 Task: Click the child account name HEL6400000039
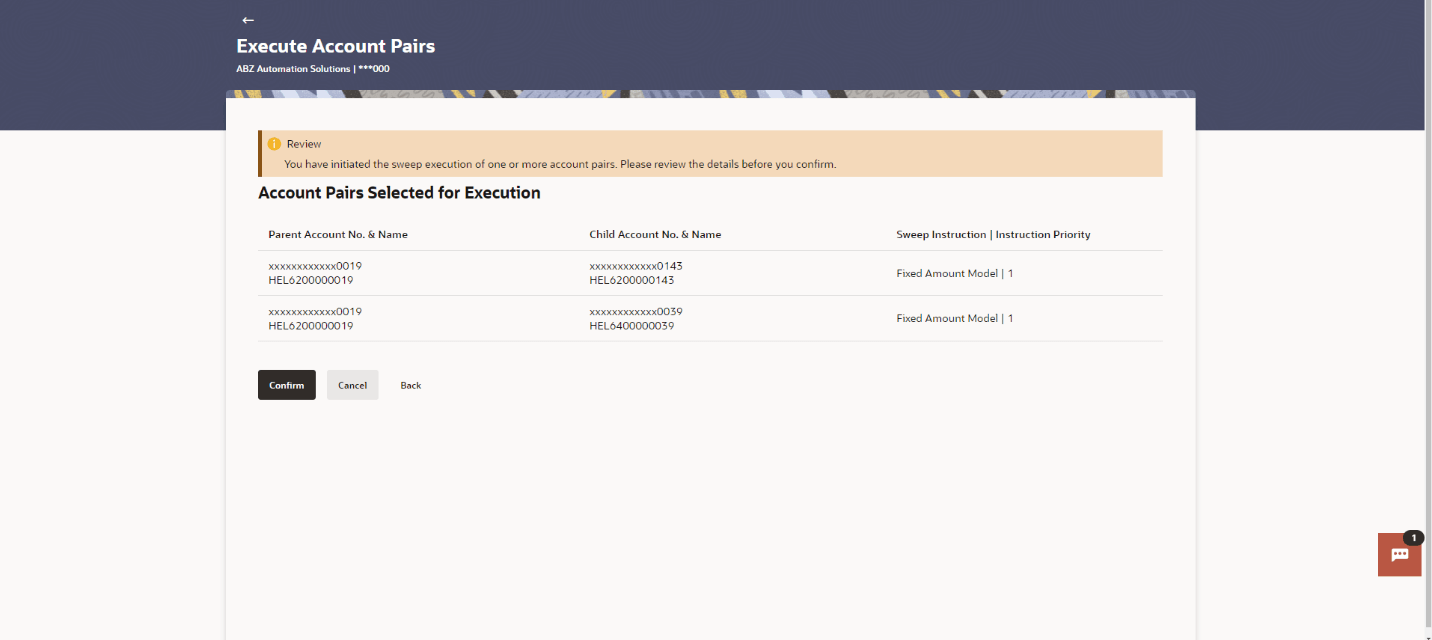pos(632,326)
